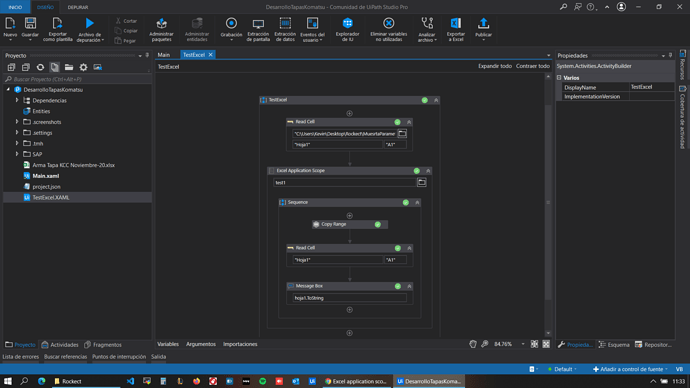
Task: Click Expandir todo
Action: coord(495,66)
